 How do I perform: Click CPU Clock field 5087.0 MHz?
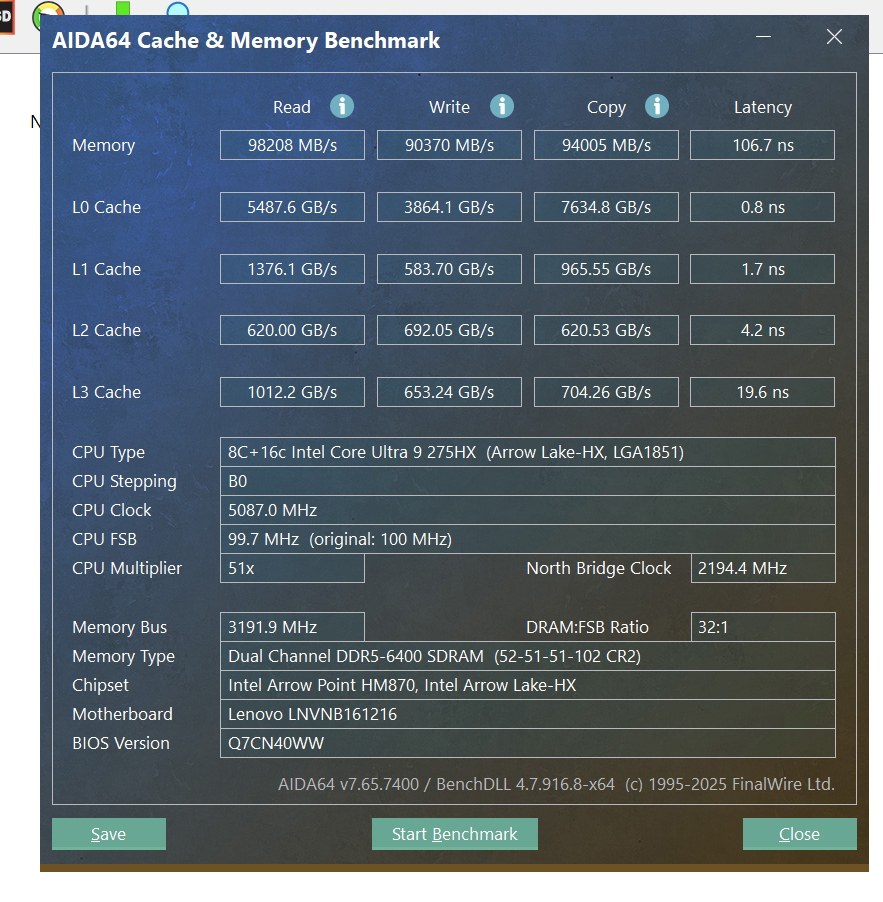click(x=527, y=510)
